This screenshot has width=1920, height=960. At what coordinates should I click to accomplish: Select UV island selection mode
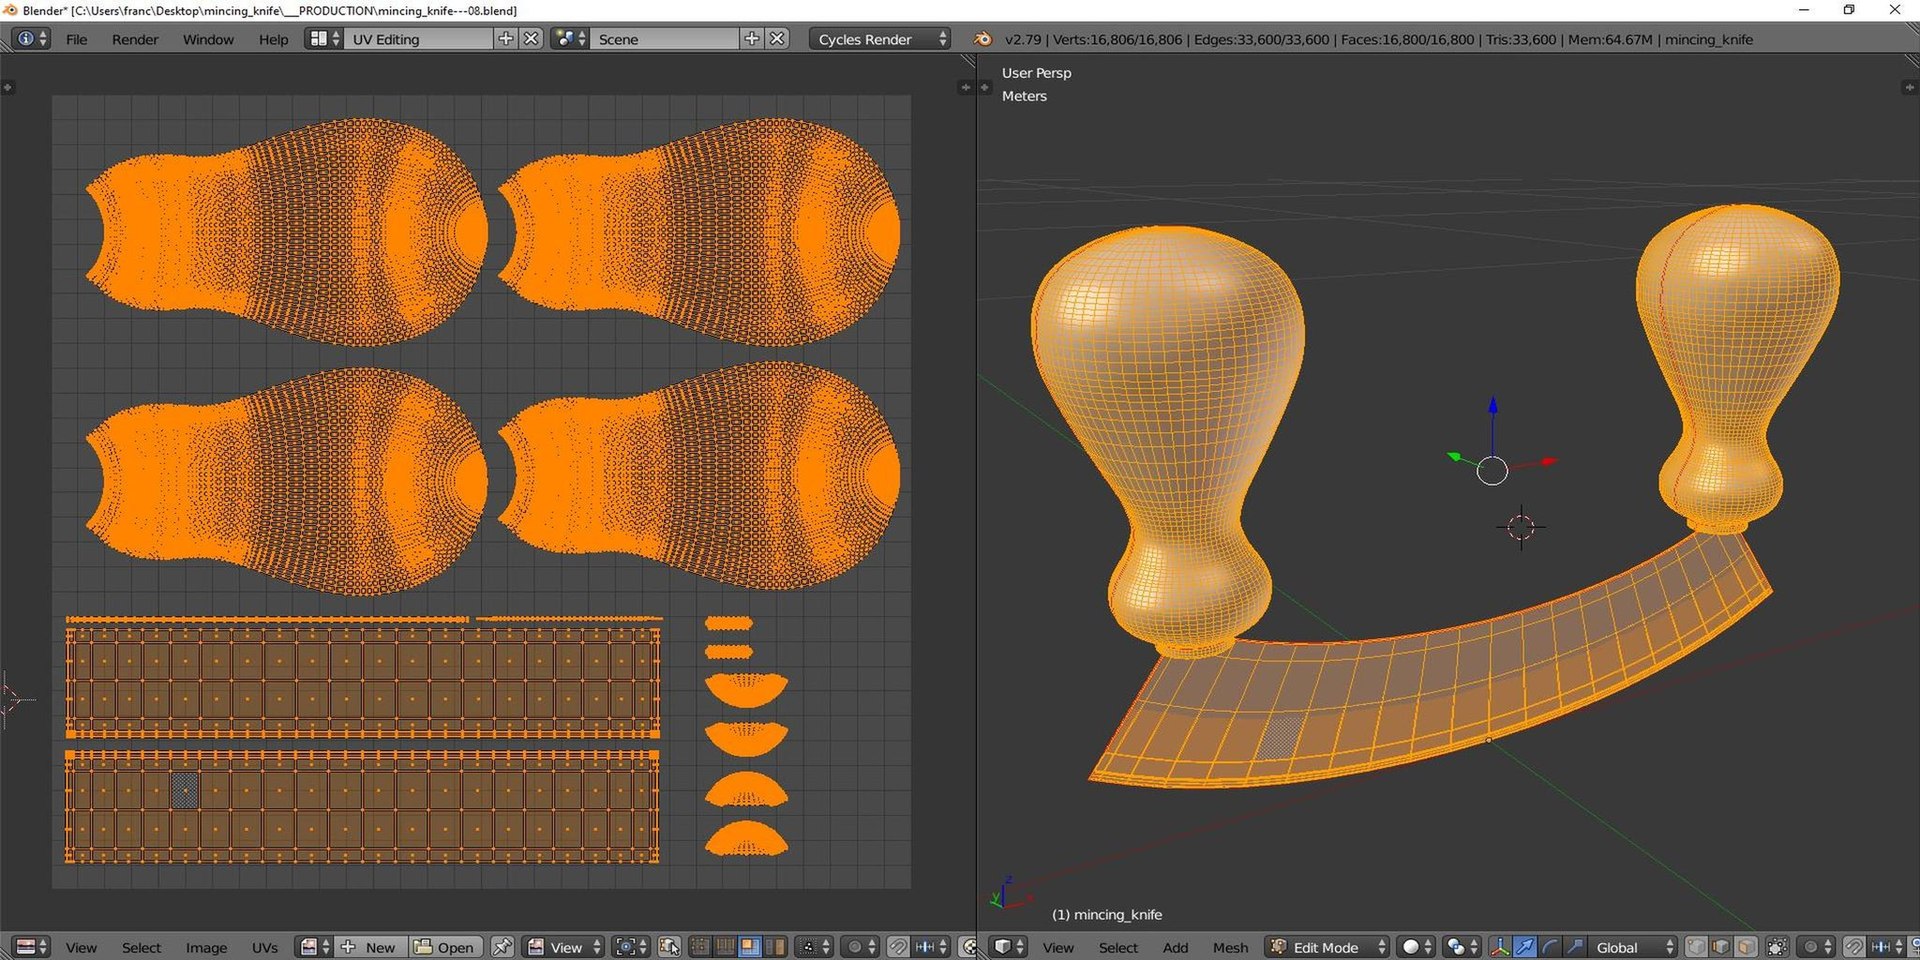click(x=775, y=947)
